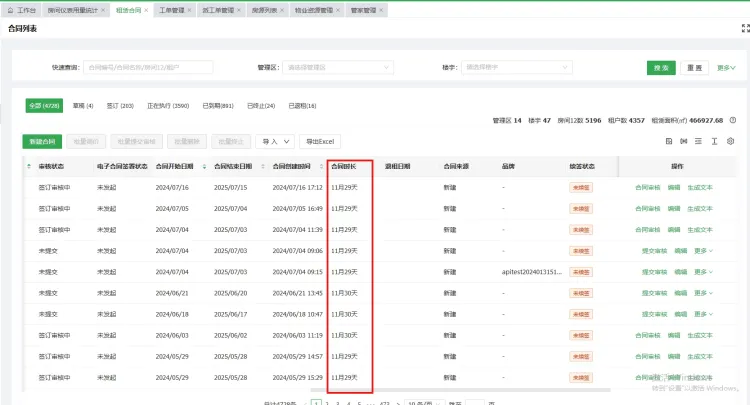Click the 导出Excel button
This screenshot has width=750, height=405.
click(320, 142)
